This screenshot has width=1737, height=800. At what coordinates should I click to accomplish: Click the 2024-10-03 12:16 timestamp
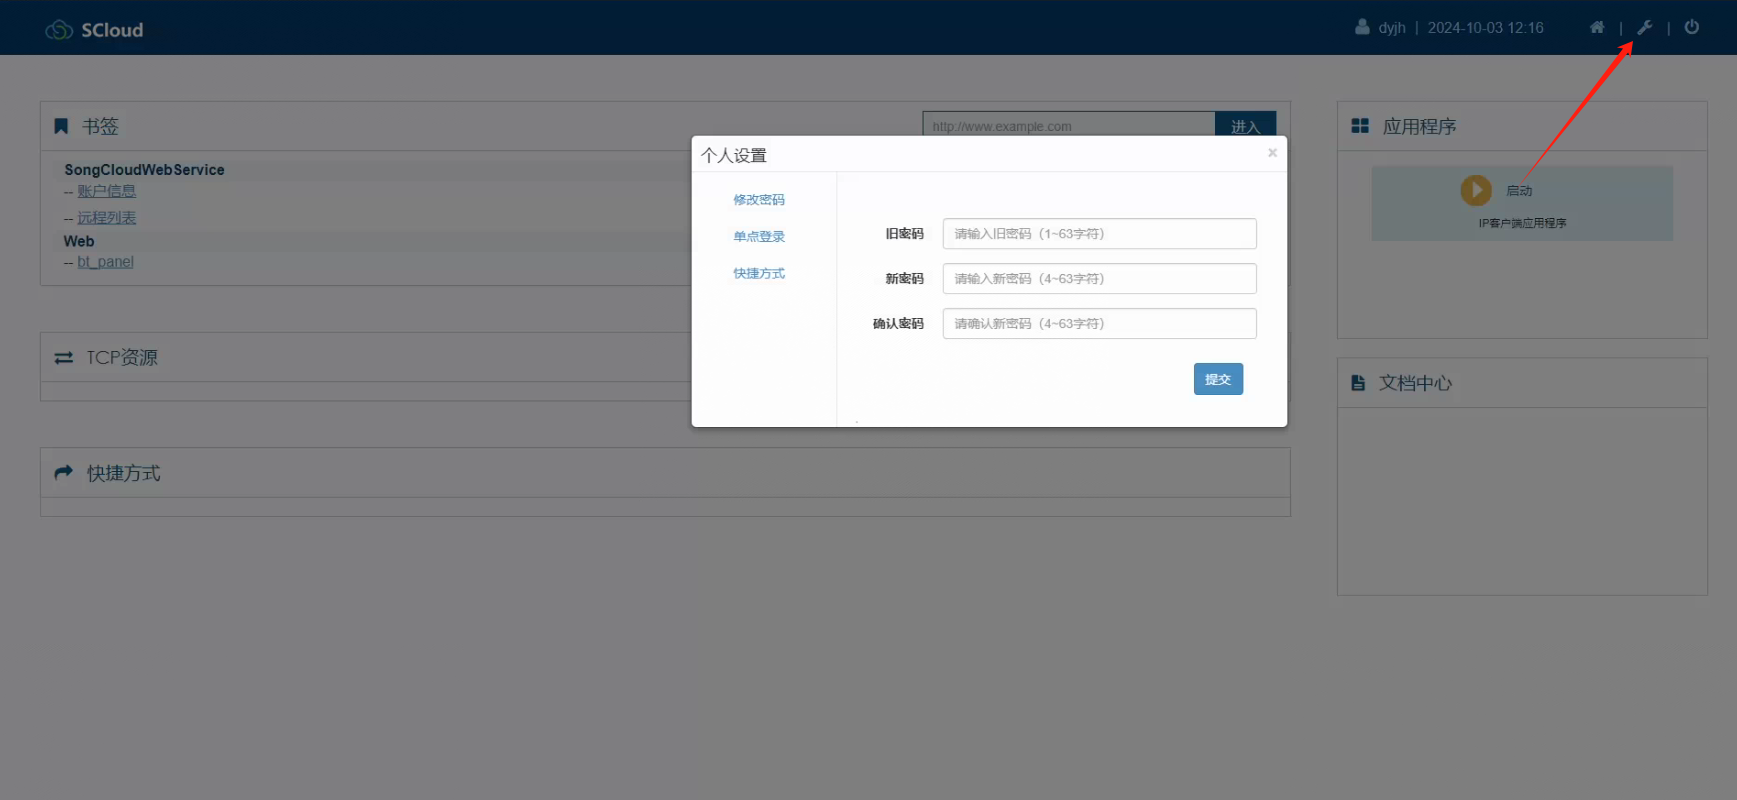click(1485, 28)
